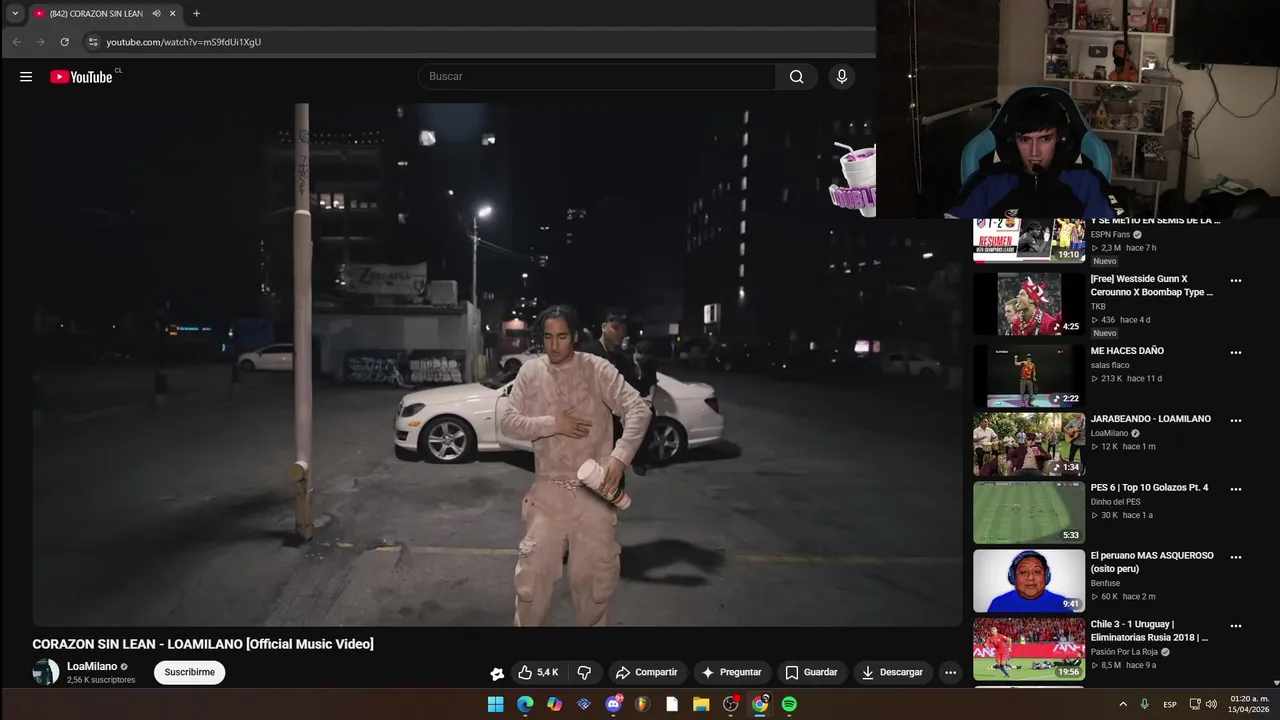This screenshot has width=1280, height=720.
Task: Click the search magnifier button
Action: point(796,77)
